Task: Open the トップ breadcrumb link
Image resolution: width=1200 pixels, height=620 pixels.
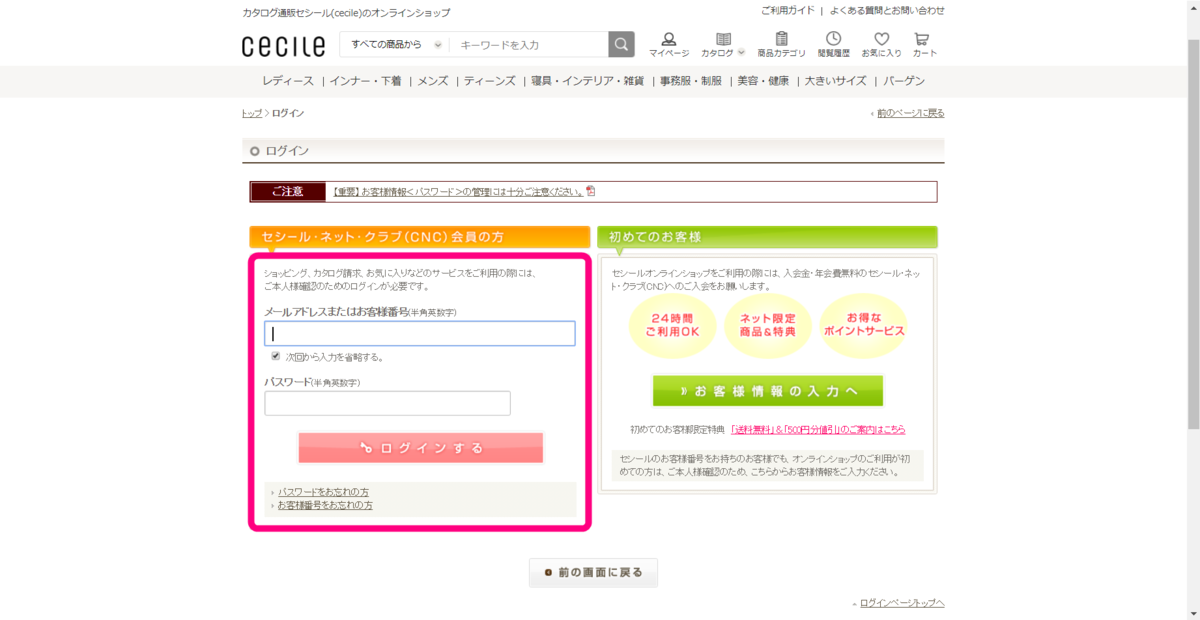Action: 251,113
